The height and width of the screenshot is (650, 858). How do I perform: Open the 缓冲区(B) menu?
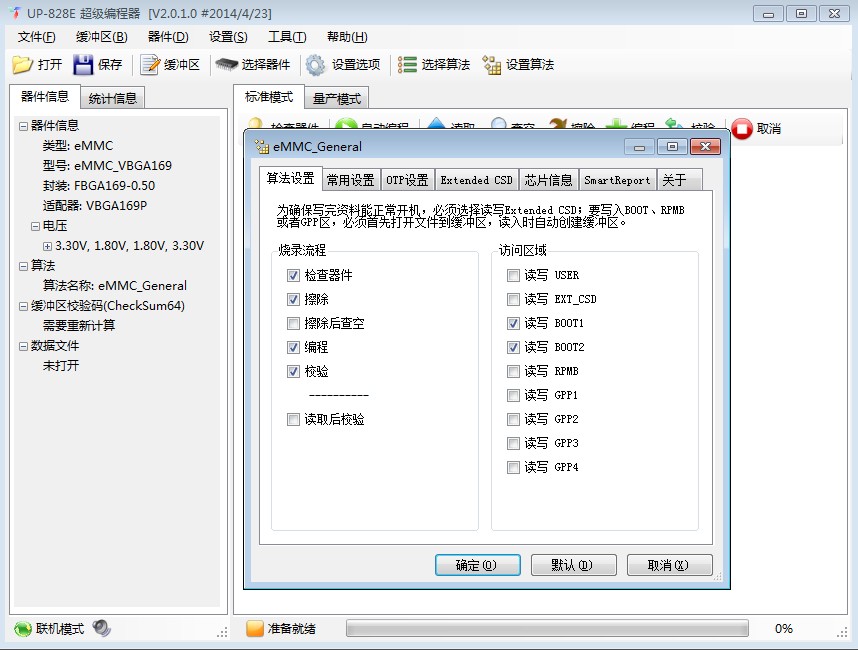click(102, 37)
